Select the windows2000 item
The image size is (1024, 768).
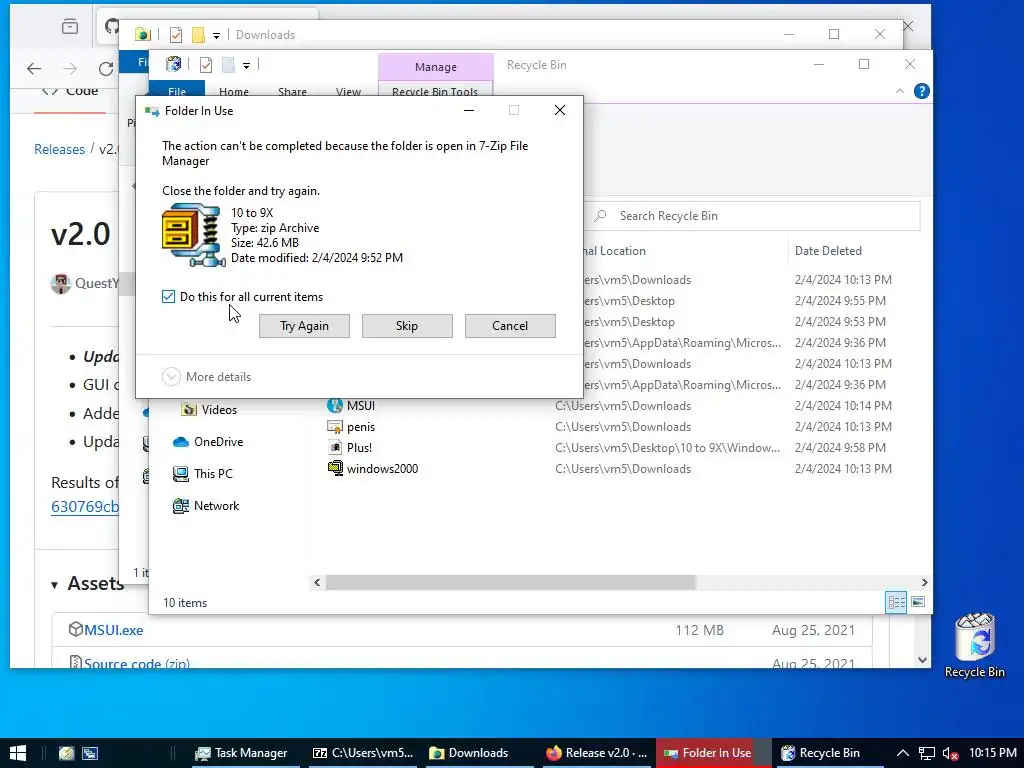click(x=382, y=469)
